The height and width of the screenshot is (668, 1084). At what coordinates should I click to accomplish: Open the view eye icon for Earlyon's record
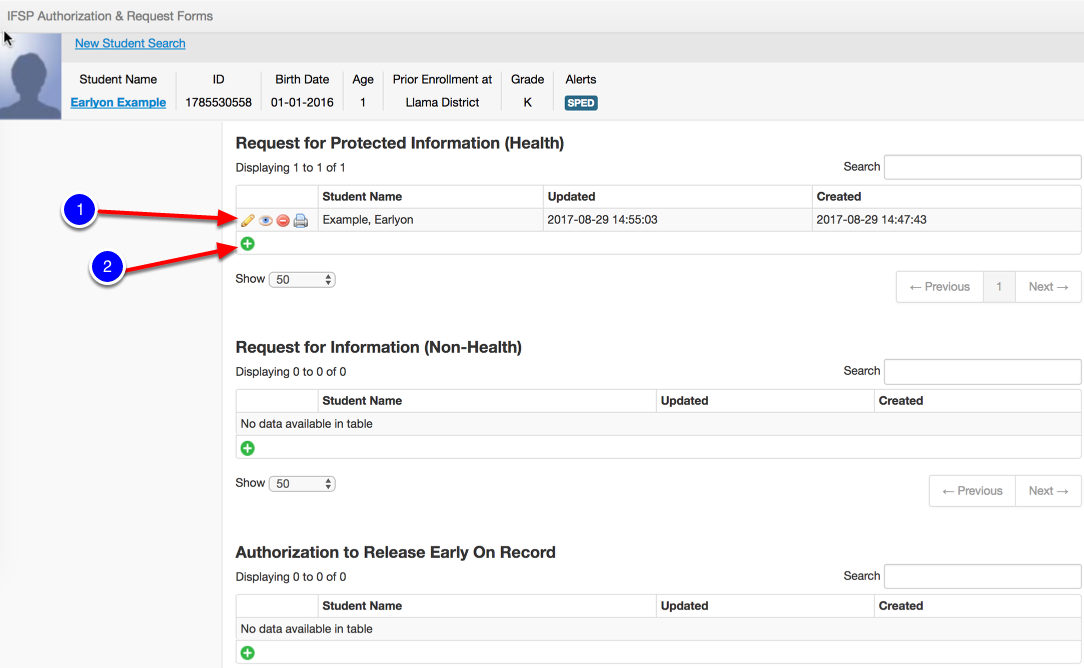click(x=265, y=220)
